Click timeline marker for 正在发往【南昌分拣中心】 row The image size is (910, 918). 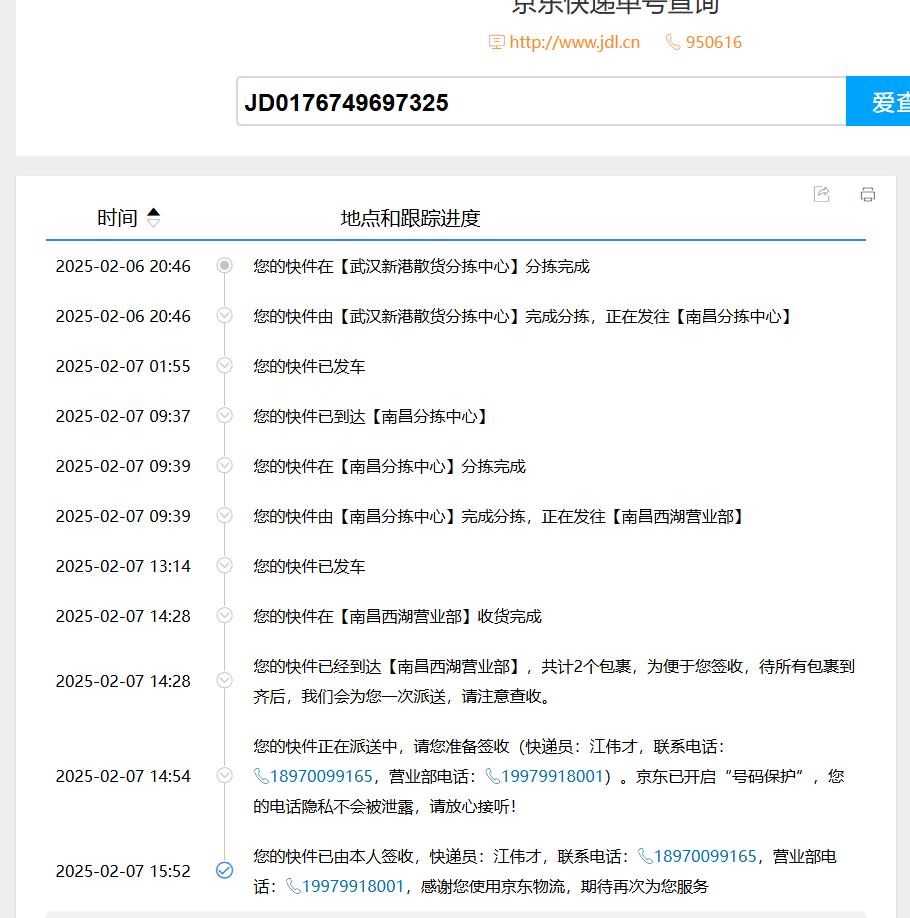tap(224, 316)
